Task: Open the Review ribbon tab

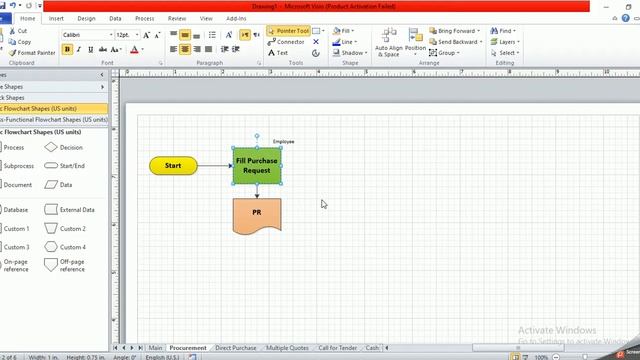Action: (177, 18)
